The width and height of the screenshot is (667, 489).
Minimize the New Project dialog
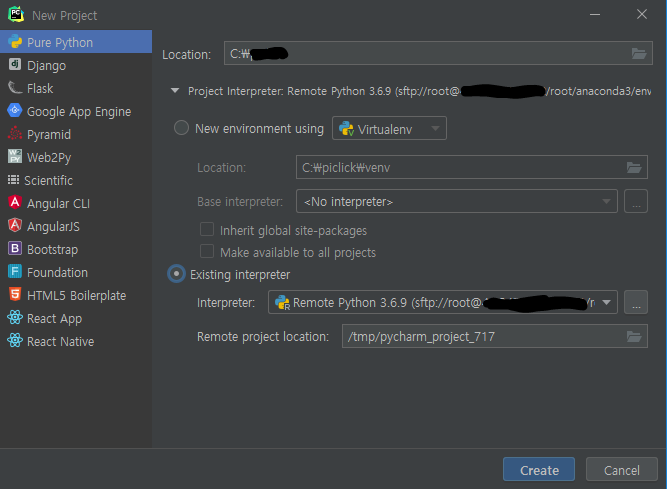(x=595, y=14)
